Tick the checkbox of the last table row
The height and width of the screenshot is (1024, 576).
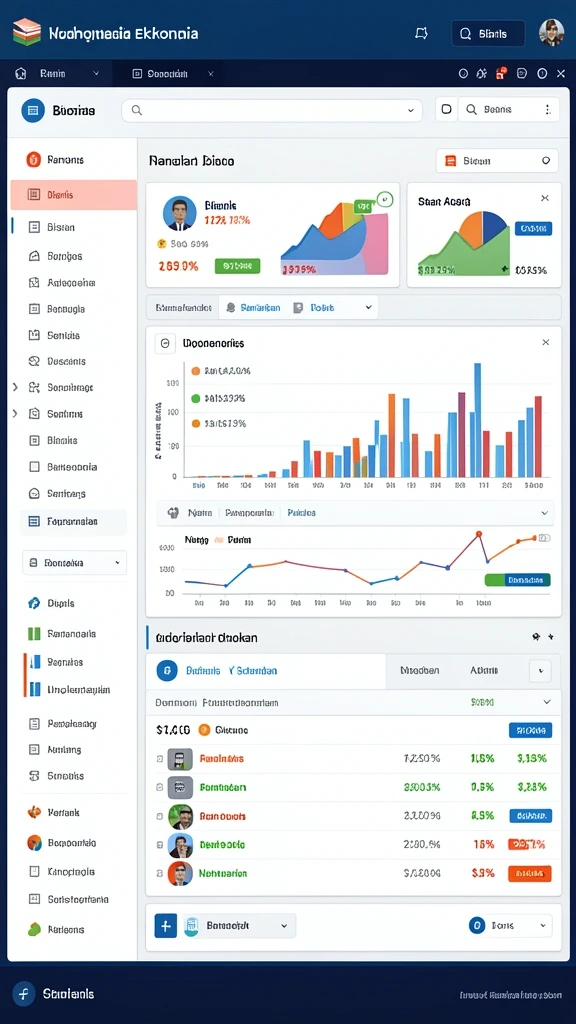[160, 873]
